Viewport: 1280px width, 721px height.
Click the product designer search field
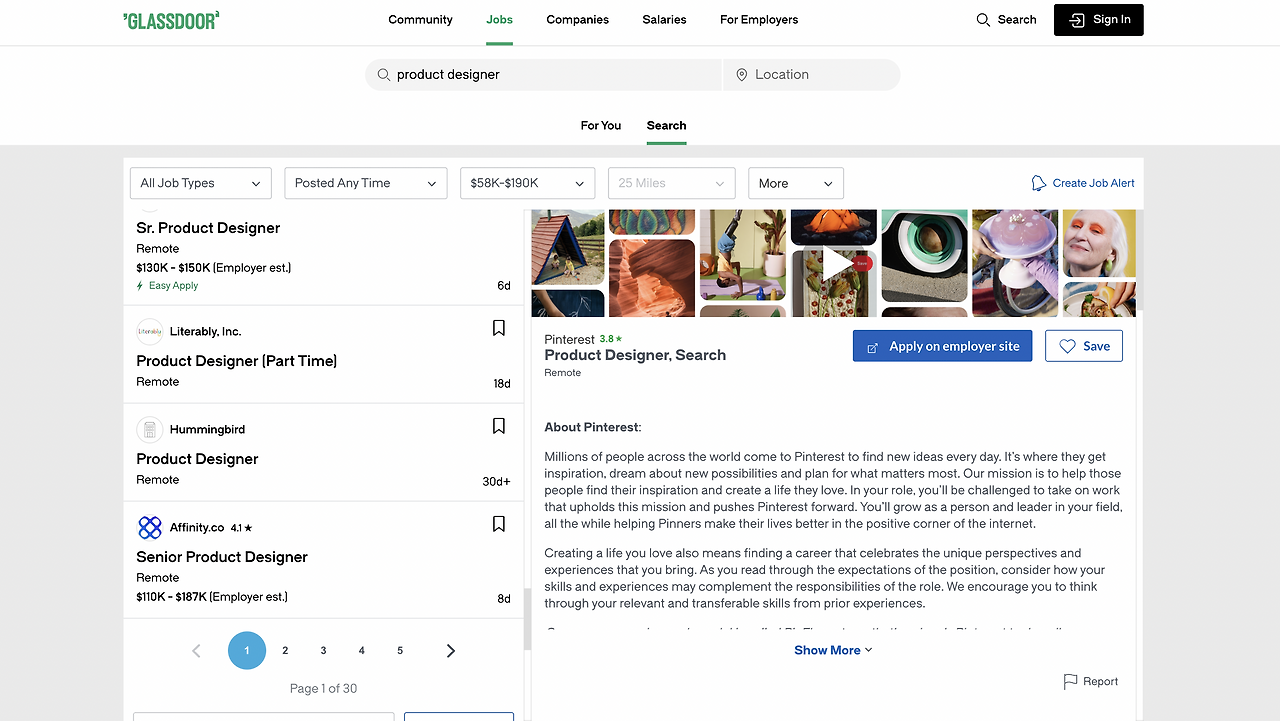pos(543,75)
